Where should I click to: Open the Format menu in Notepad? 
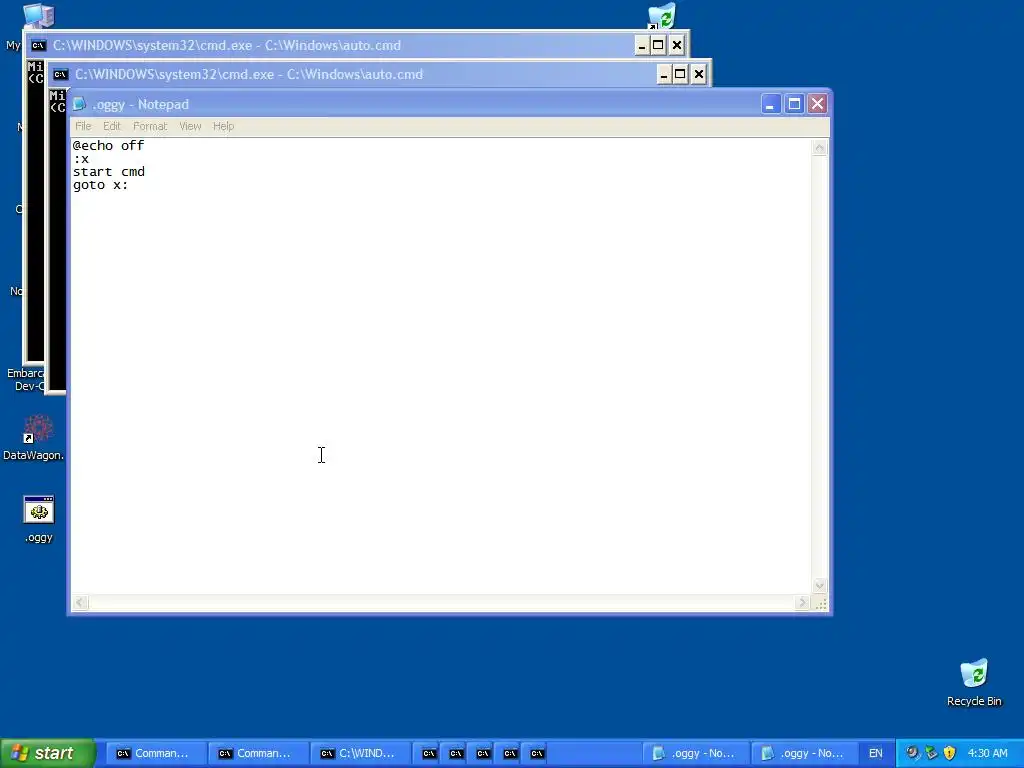pos(150,126)
